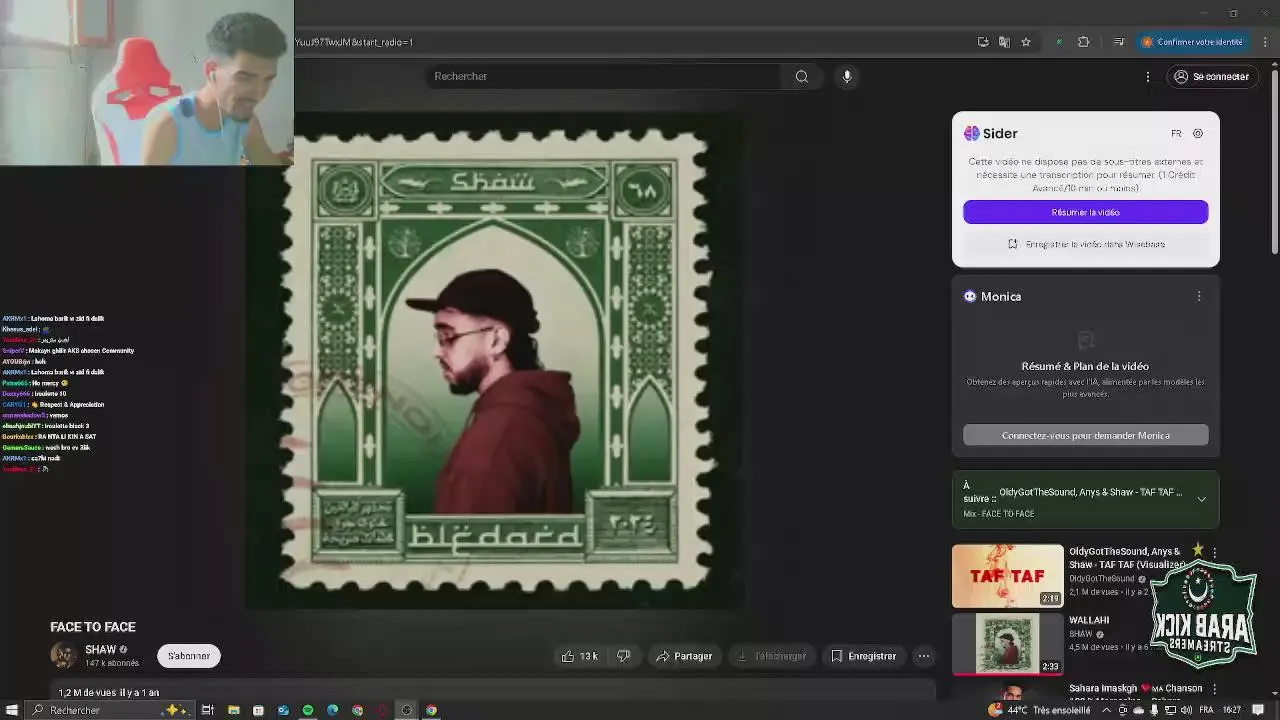Click the Sider brain logo
1280x720 pixels.
coord(971,133)
